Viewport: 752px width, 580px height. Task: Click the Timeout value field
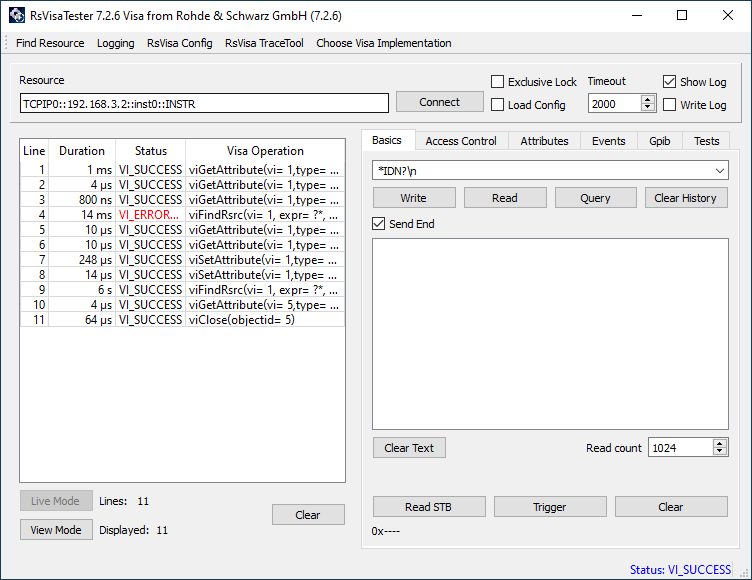click(614, 104)
